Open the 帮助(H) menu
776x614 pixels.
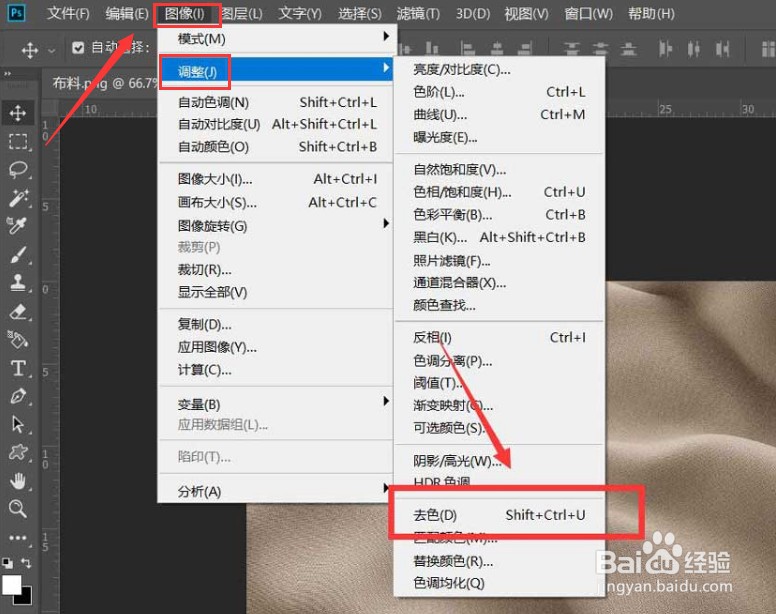click(651, 14)
